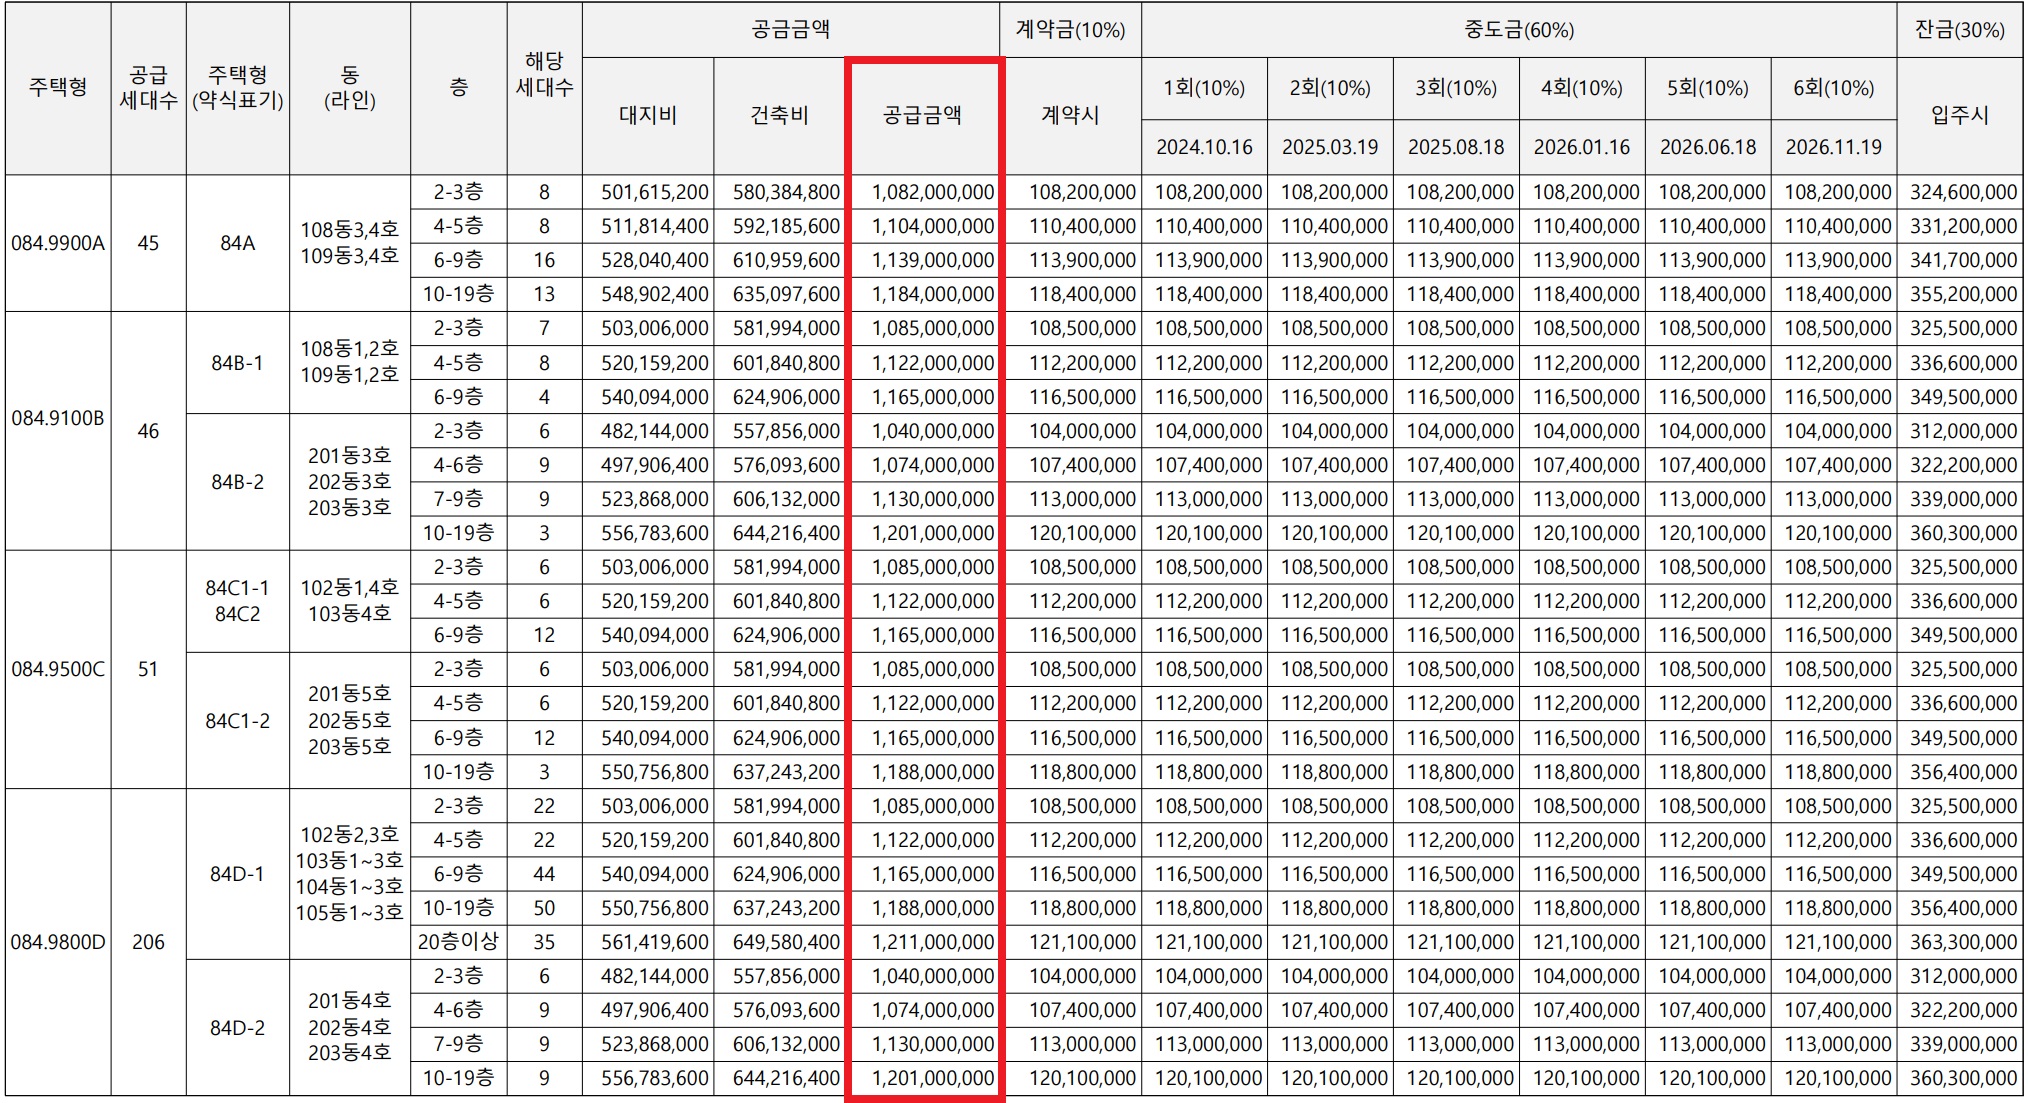Select the 84D-2 type label
The height and width of the screenshot is (1103, 2028).
pyautogui.click(x=236, y=1028)
